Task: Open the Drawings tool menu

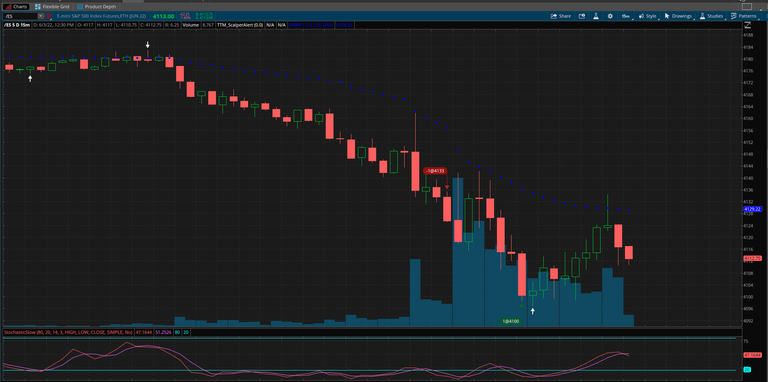Action: (x=678, y=16)
